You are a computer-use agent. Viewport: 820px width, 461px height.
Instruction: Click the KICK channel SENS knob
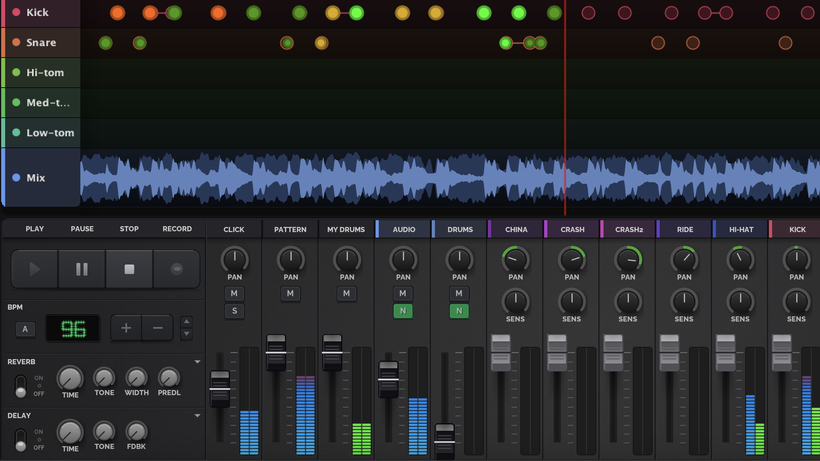[x=796, y=301]
